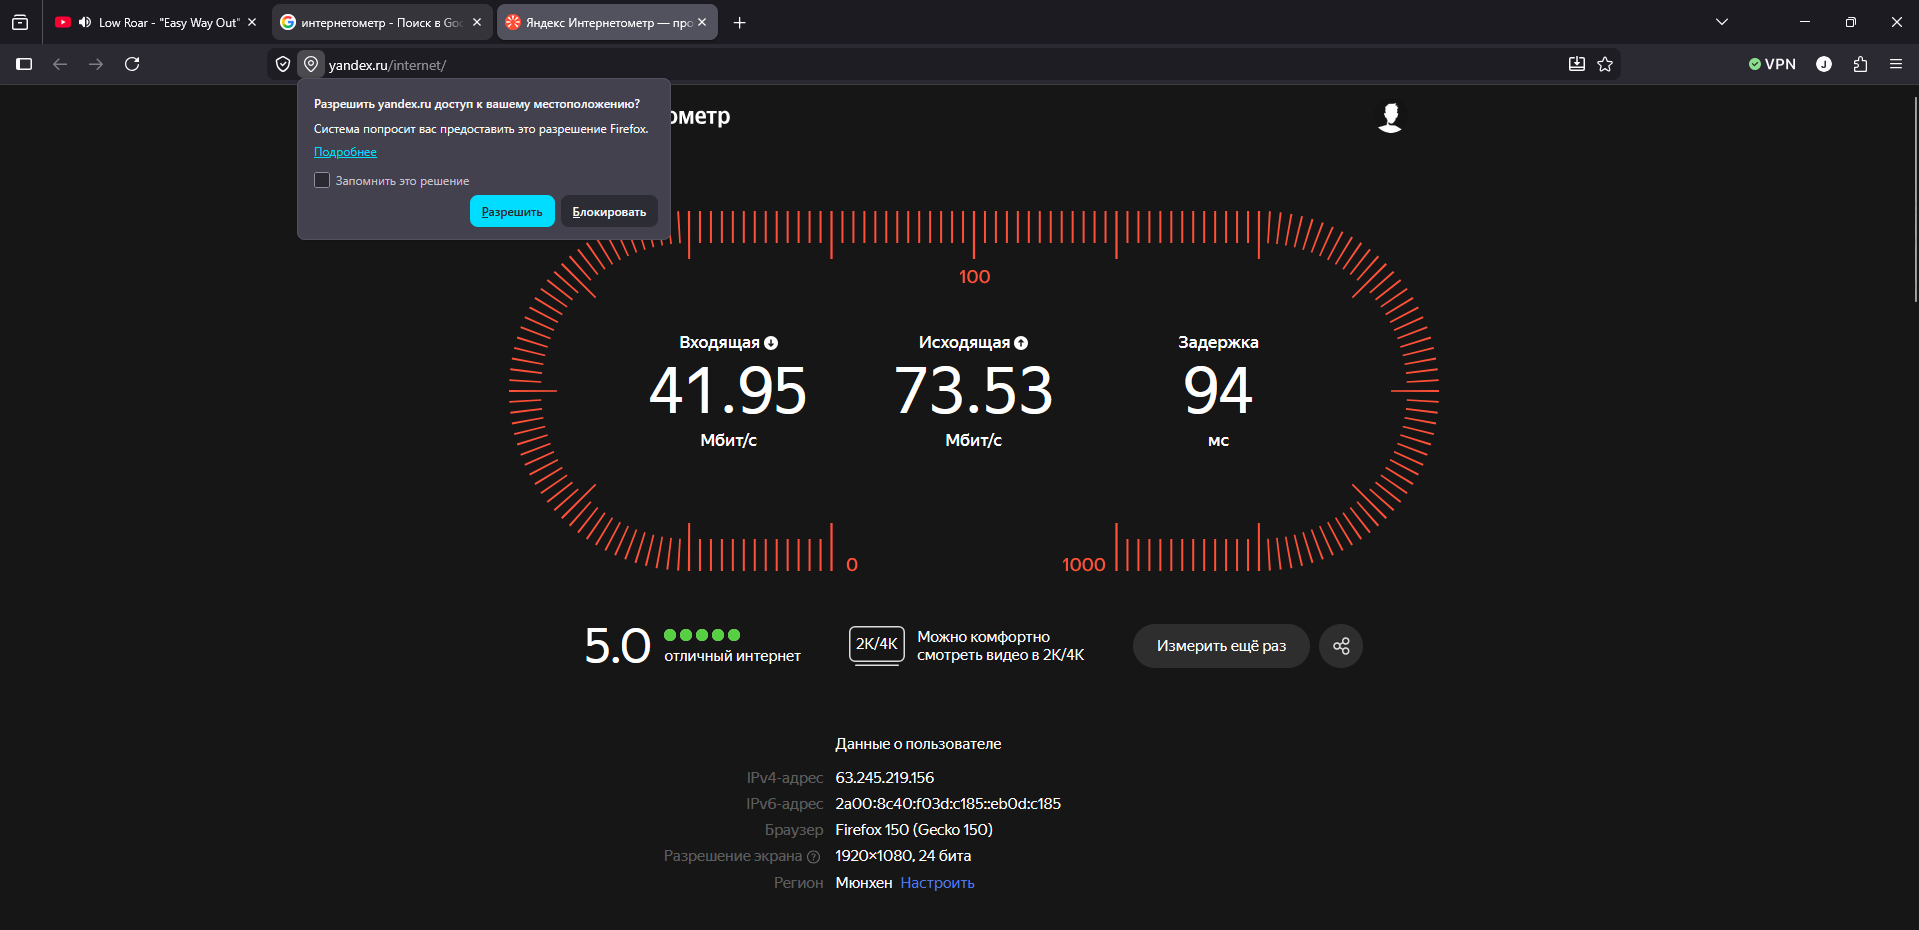The height and width of the screenshot is (930, 1919).
Task: Open the Firefox account icon
Action: 1824,64
